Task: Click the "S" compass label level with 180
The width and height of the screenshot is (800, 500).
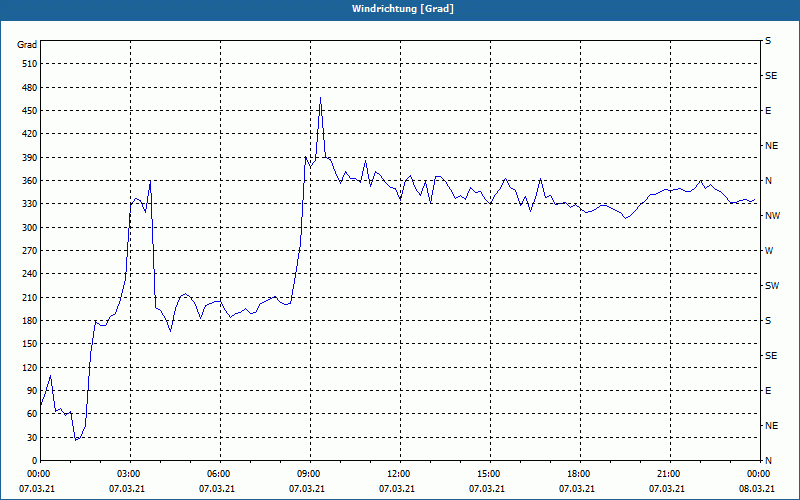Action: tap(768, 321)
